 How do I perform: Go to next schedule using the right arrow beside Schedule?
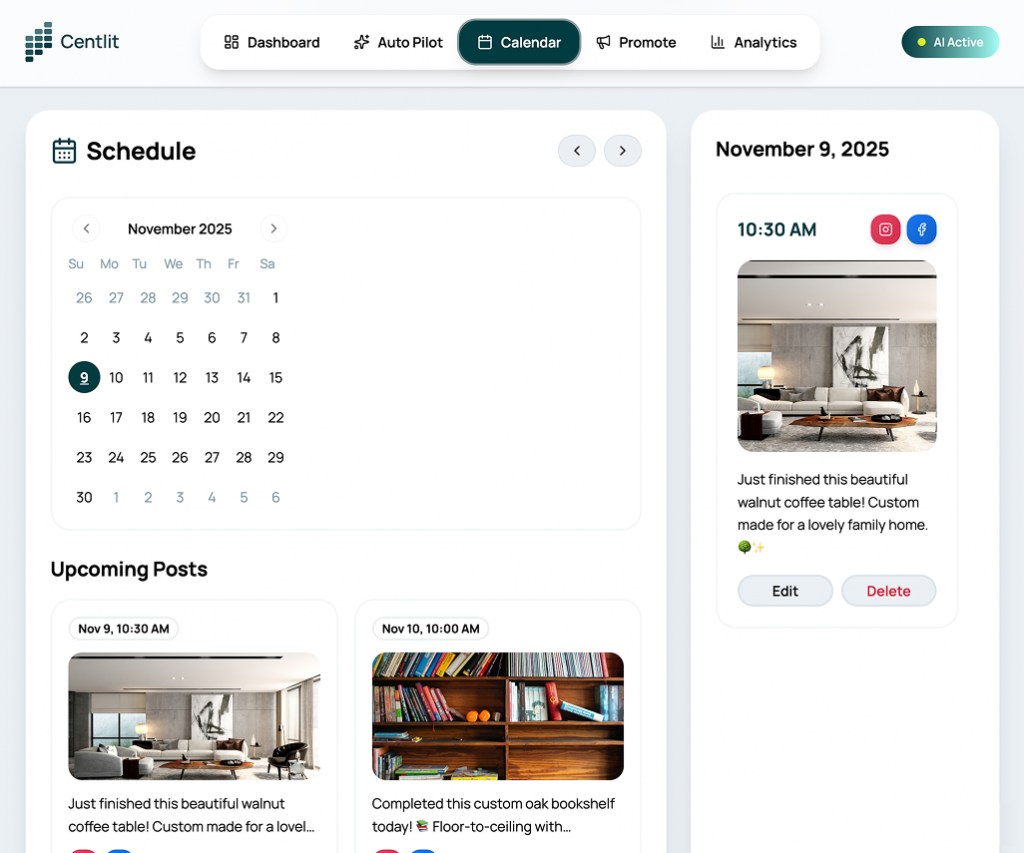point(622,151)
